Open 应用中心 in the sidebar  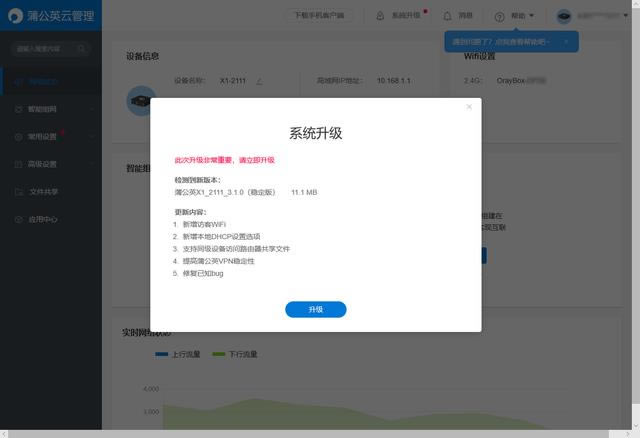tap(44, 219)
